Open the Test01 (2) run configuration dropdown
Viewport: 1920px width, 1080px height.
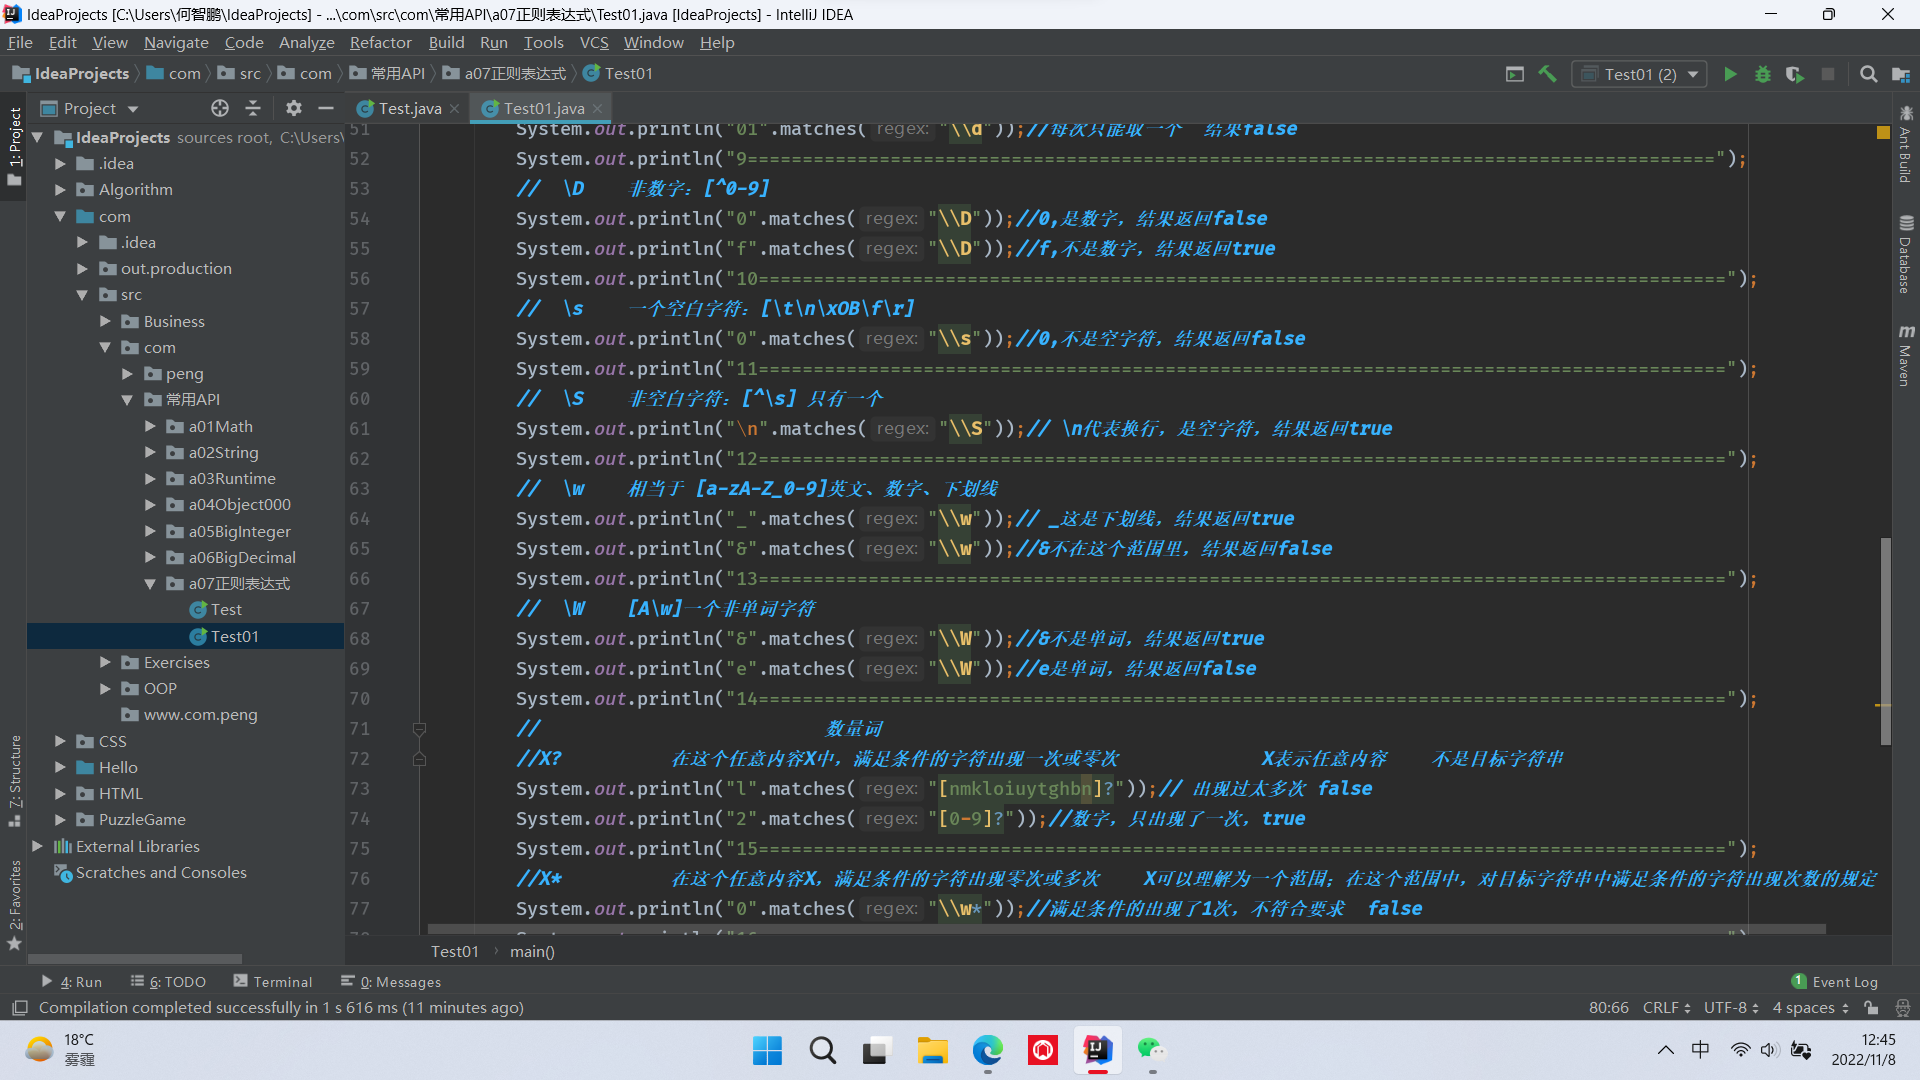pos(1640,74)
